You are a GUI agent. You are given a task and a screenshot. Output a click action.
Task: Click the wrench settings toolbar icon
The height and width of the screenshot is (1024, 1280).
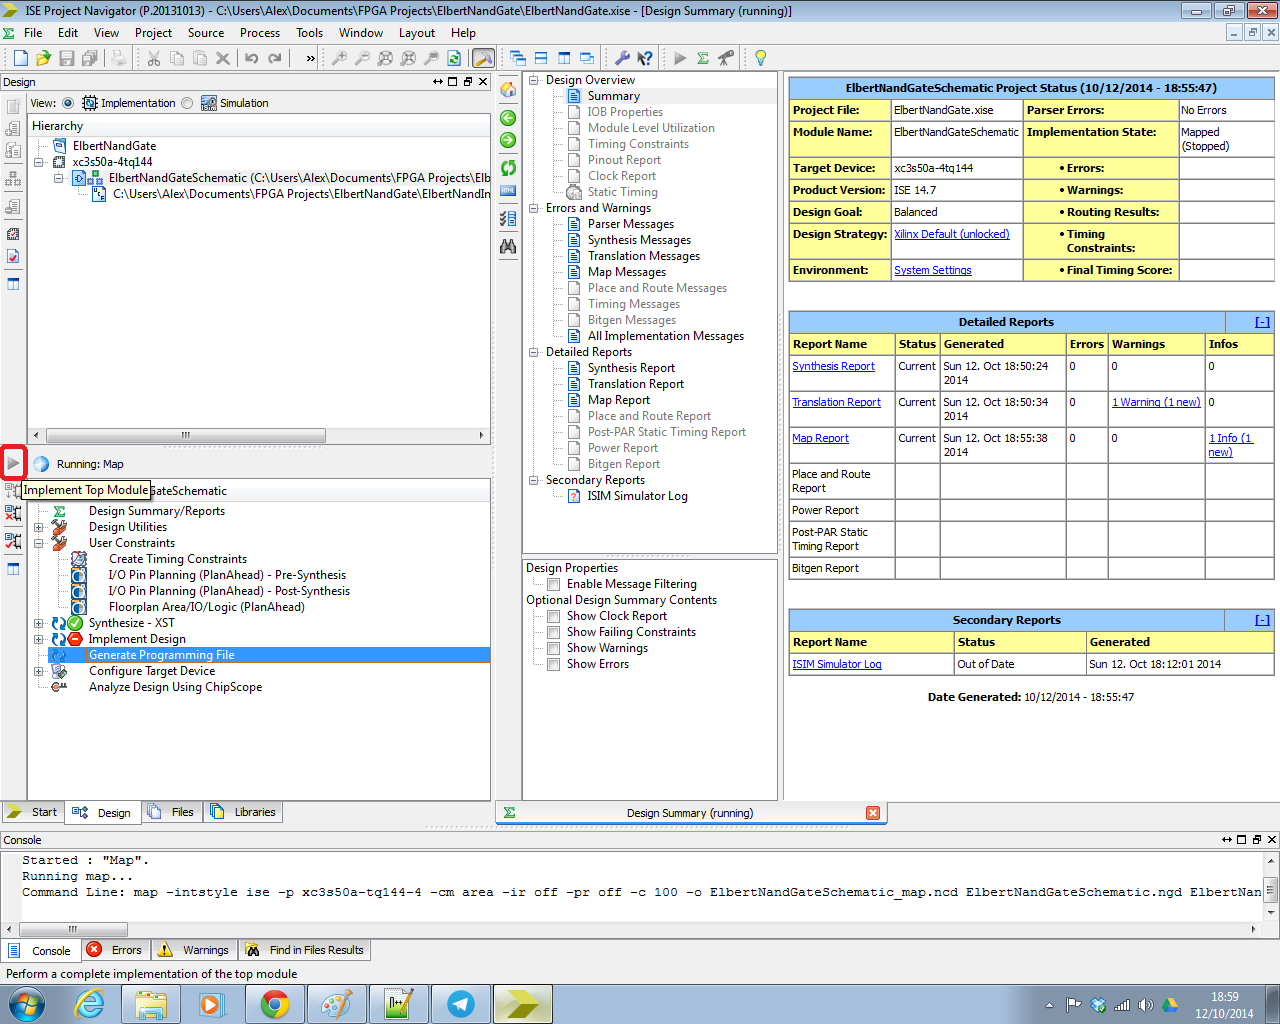click(622, 58)
